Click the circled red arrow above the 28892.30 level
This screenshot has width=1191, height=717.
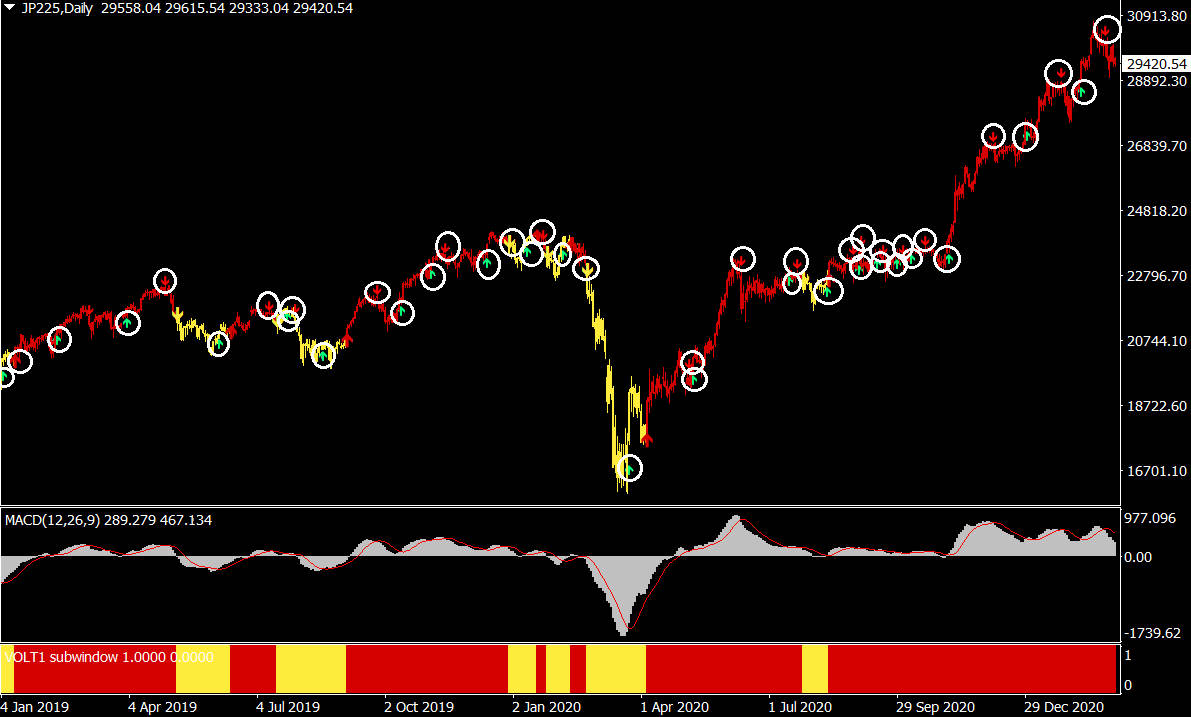point(1059,73)
